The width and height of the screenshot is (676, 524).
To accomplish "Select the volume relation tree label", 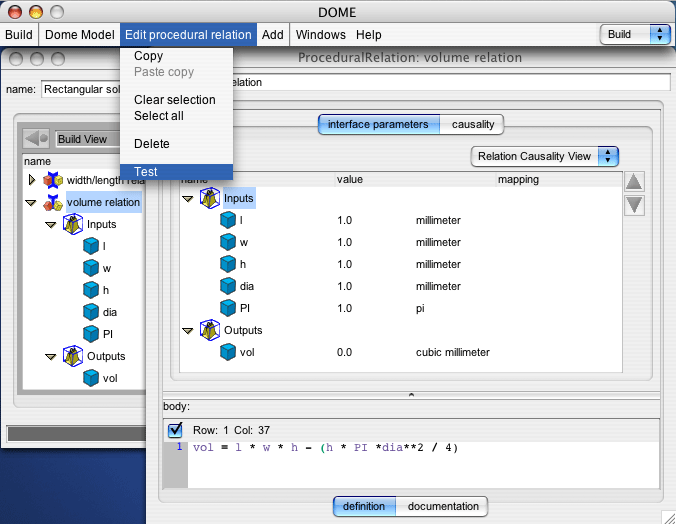I will (x=103, y=202).
